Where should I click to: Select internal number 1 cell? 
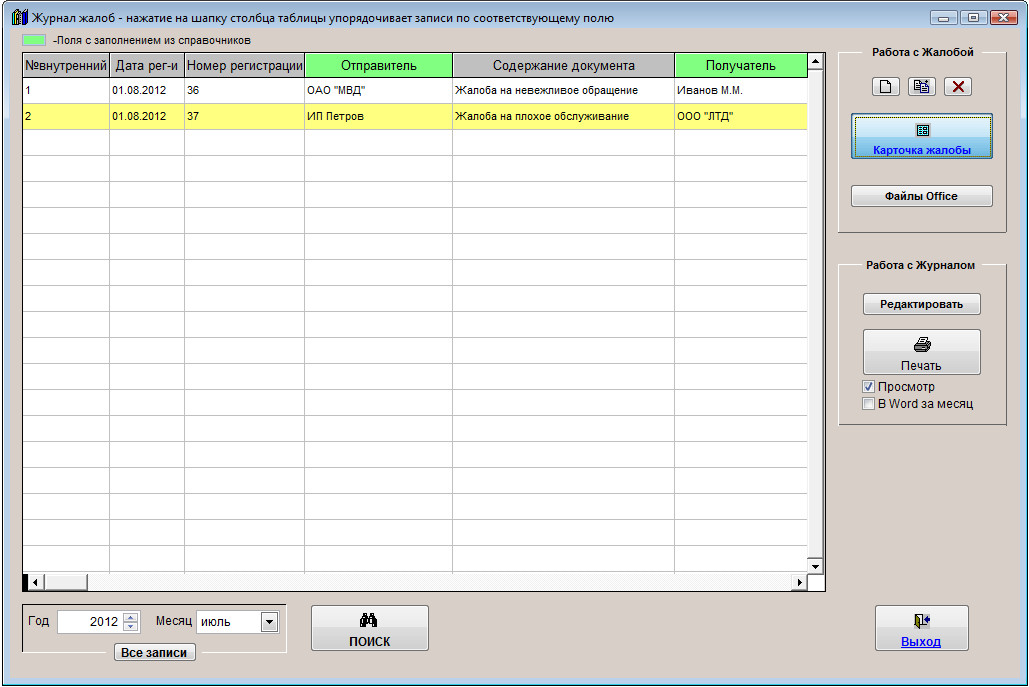(66, 91)
